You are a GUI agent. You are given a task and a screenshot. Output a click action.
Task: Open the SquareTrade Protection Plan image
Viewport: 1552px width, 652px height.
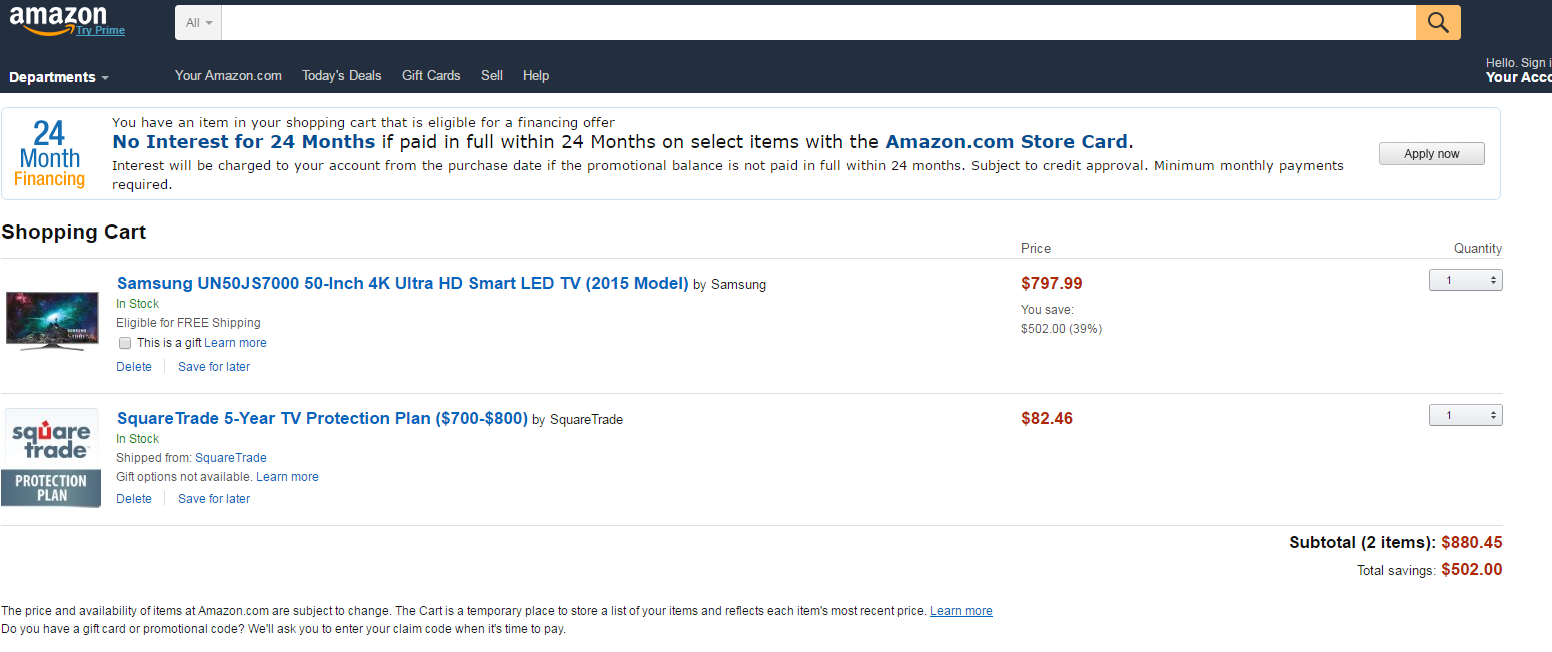51,457
